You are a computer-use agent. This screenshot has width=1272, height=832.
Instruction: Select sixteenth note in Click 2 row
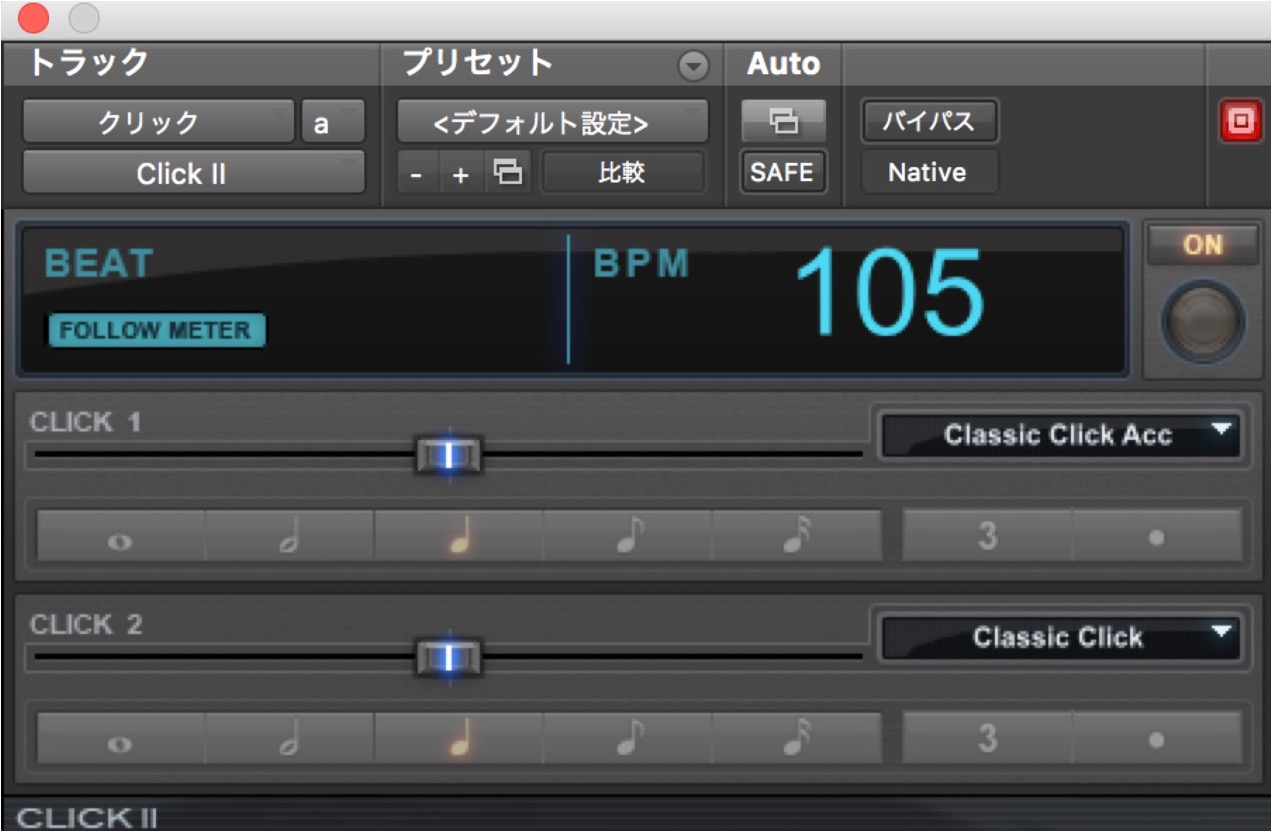coord(797,741)
